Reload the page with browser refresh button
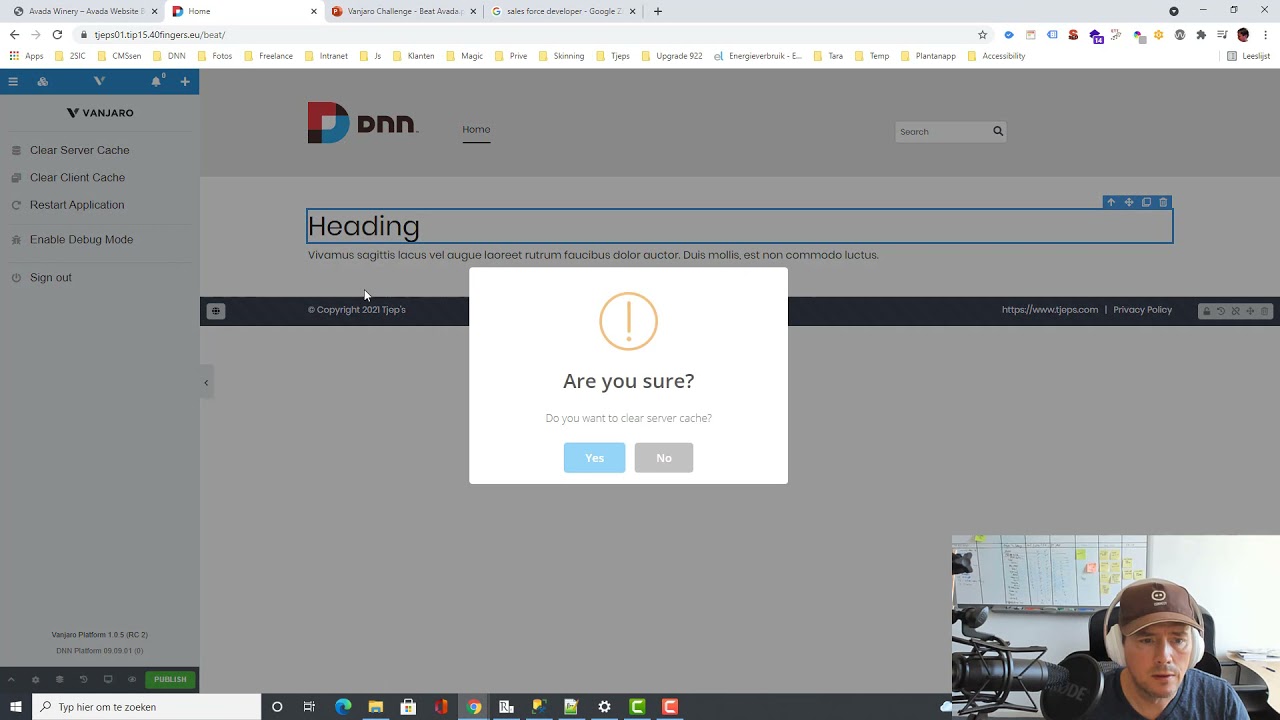 pyautogui.click(x=57, y=34)
